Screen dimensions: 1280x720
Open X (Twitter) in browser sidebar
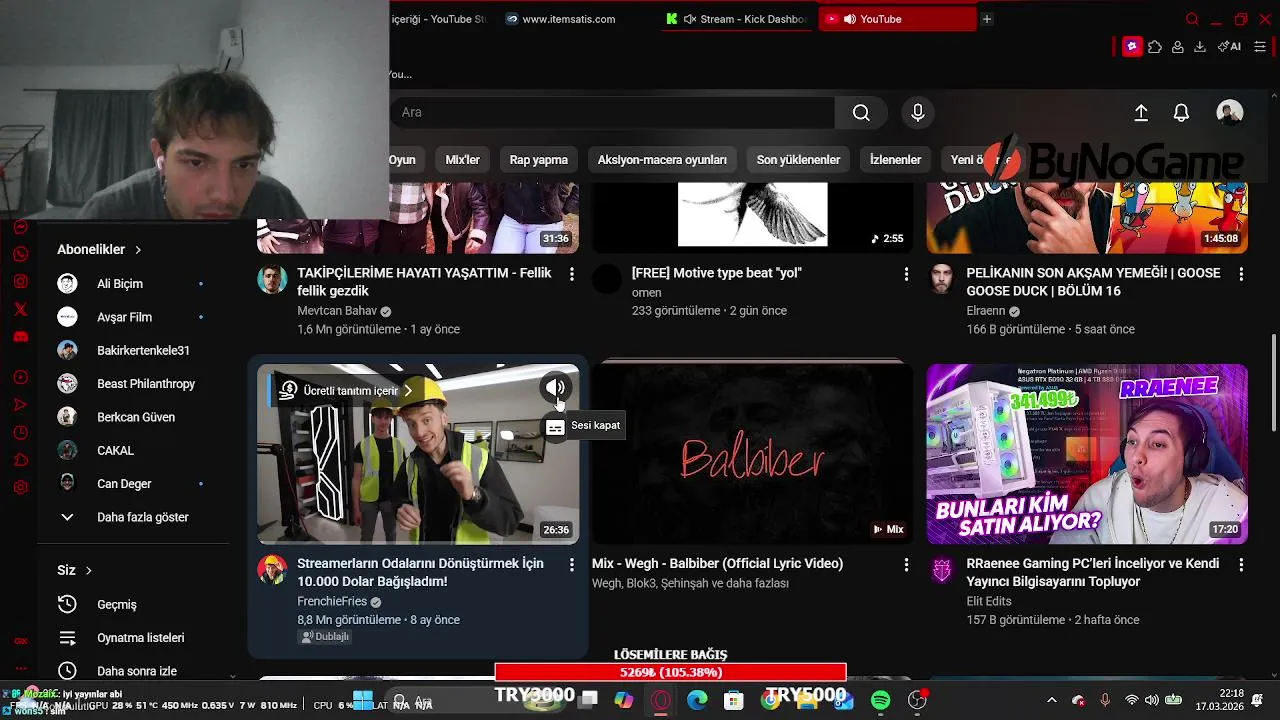[x=21, y=309]
